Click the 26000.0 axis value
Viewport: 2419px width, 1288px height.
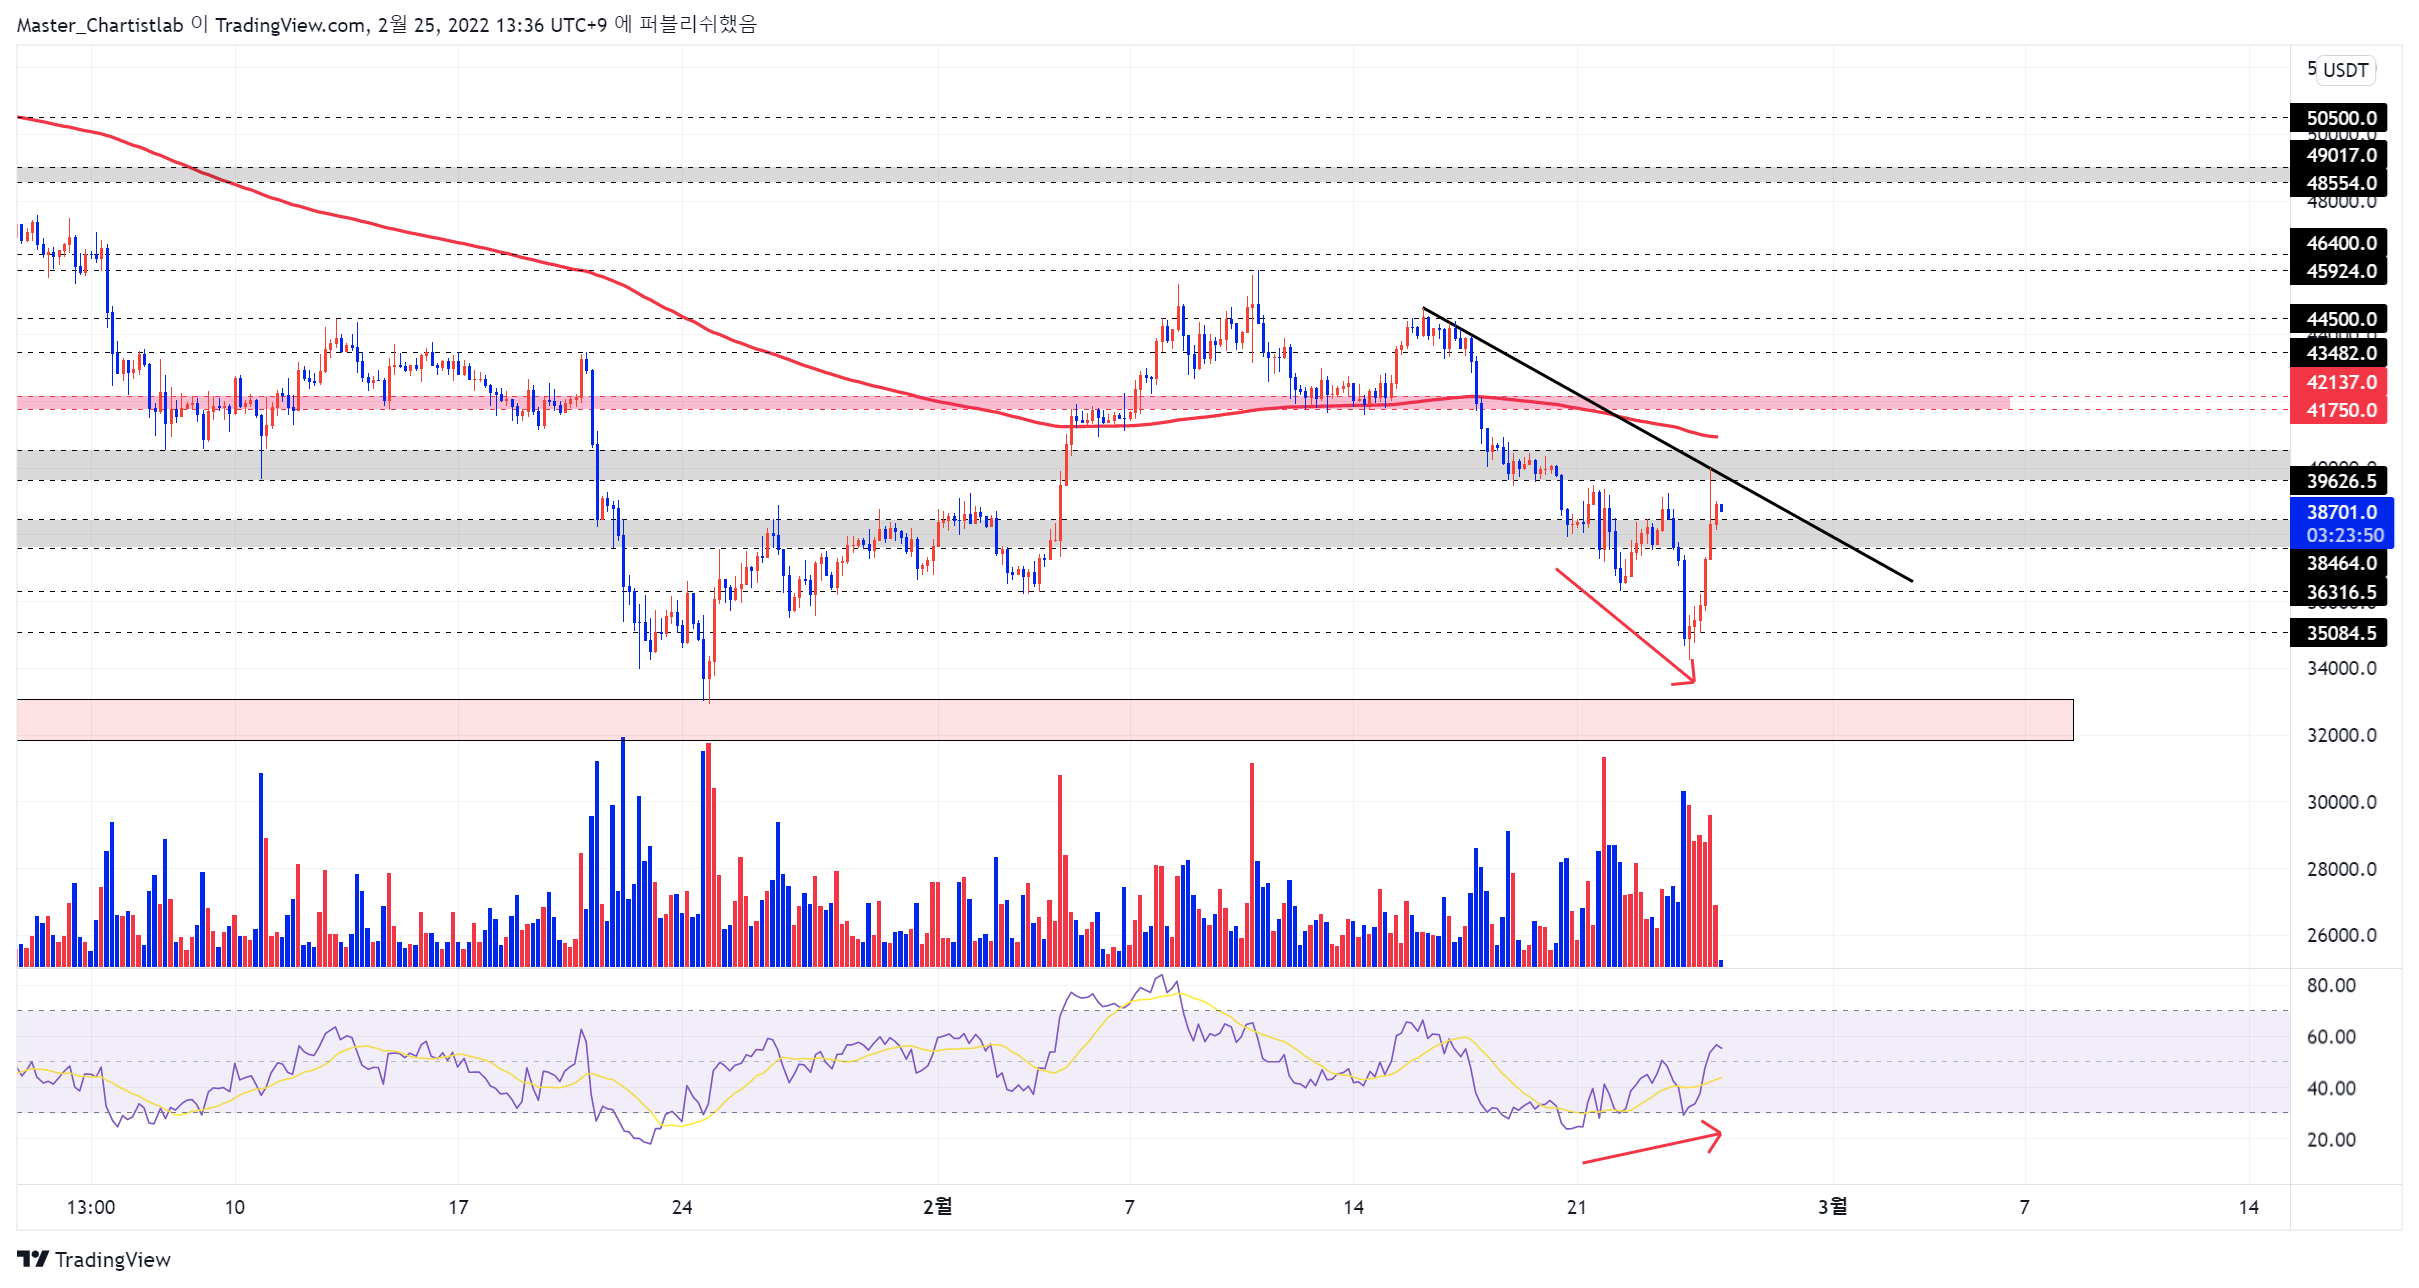coord(2341,936)
